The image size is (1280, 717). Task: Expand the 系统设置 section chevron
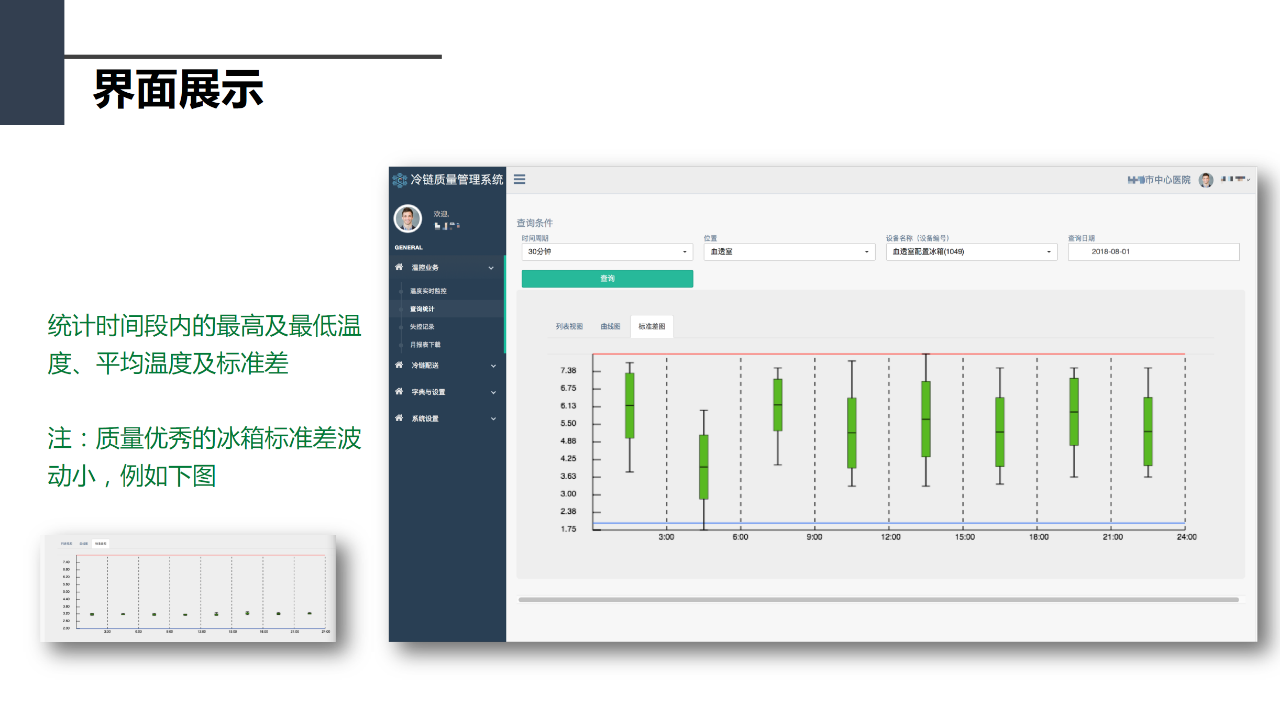tap(493, 419)
